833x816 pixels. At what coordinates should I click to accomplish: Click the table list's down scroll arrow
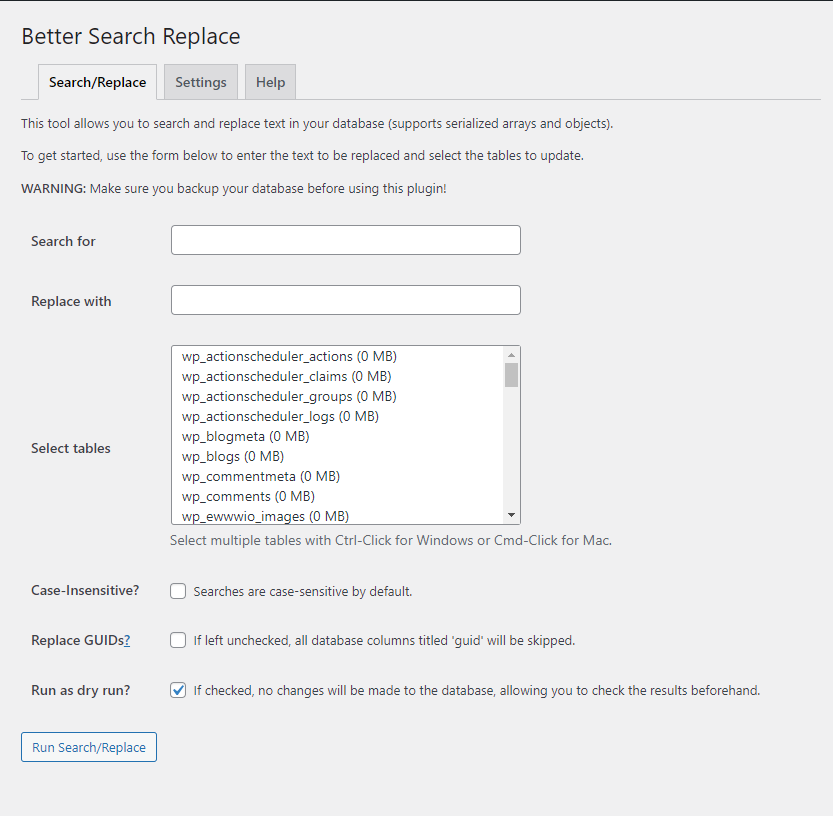click(x=511, y=514)
